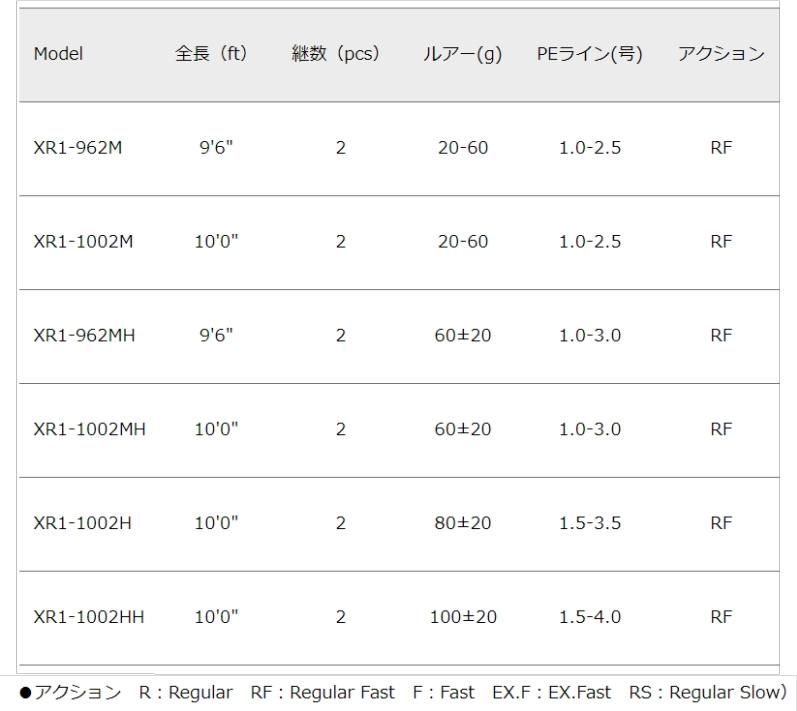Click the ルアー(g) column header
Image resolution: width=797 pixels, height=711 pixels.
[x=462, y=54]
